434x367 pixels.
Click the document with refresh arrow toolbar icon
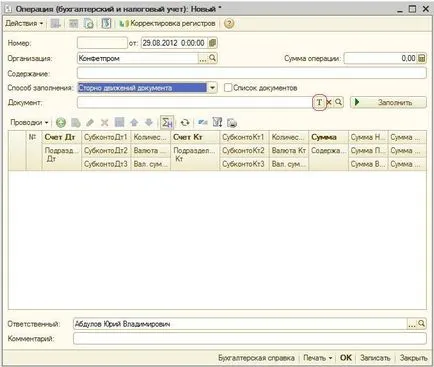pyautogui.click(x=89, y=24)
